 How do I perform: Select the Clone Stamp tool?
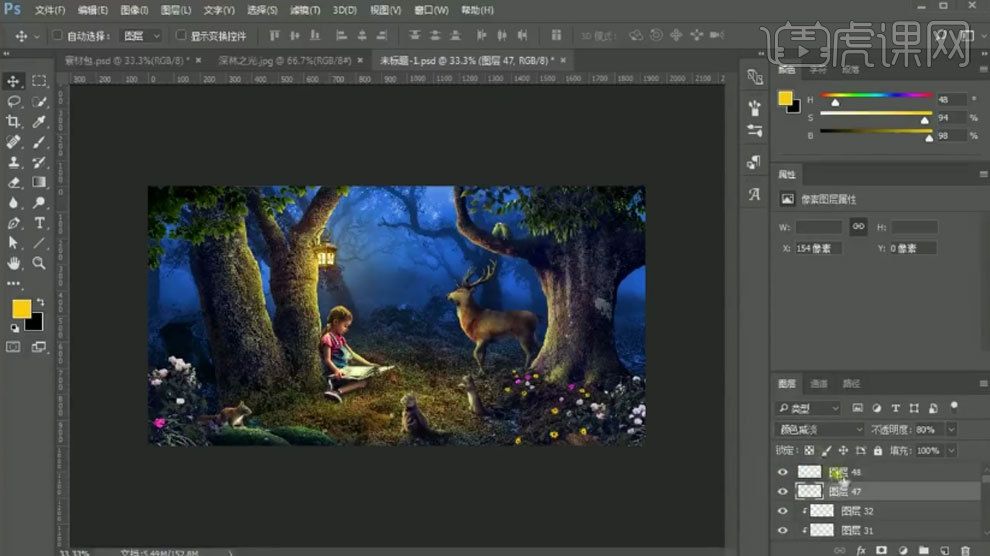(13, 162)
